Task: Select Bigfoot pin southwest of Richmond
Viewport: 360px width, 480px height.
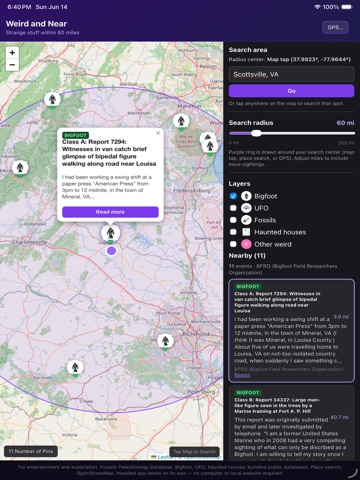Action: pos(165,341)
